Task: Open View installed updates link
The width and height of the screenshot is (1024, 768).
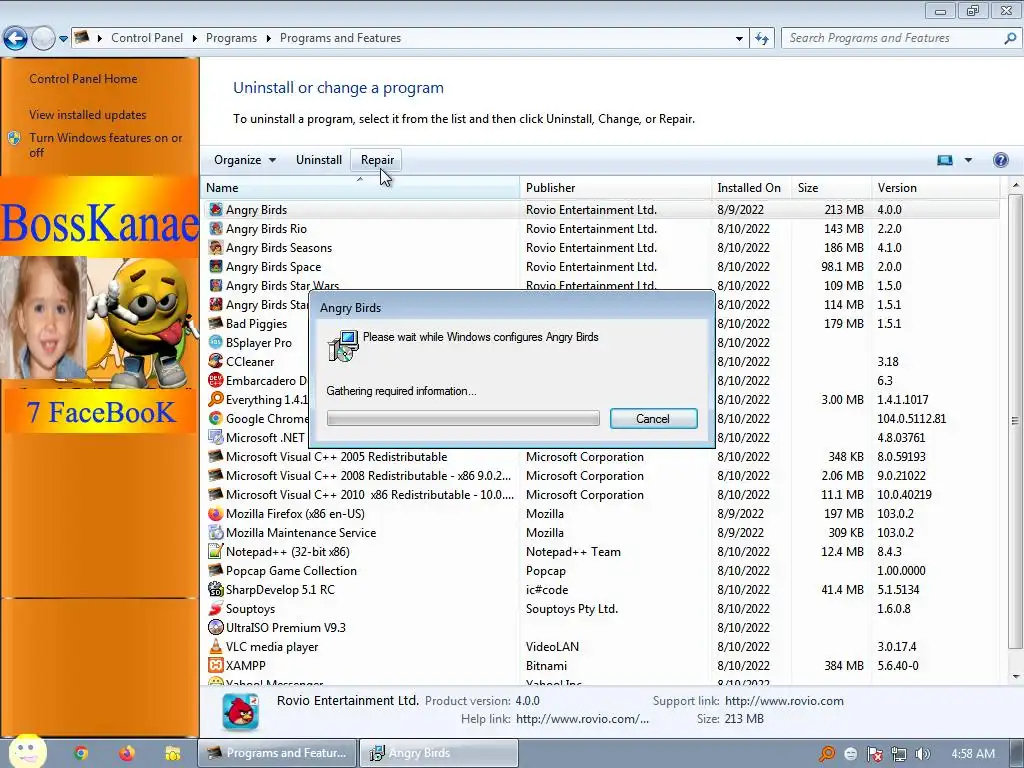Action: [88, 115]
